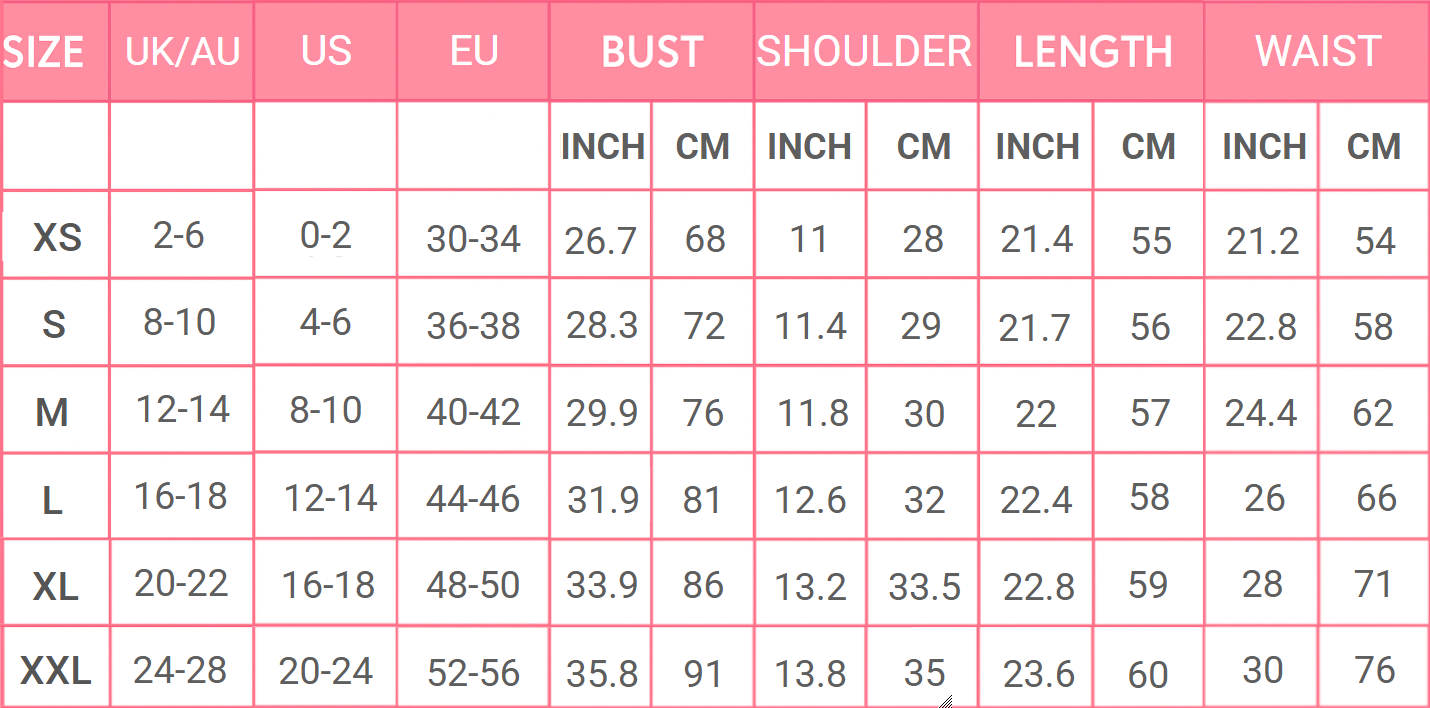The width and height of the screenshot is (1430, 708).
Task: Select the LENGTH header cell
Action: tap(1092, 52)
